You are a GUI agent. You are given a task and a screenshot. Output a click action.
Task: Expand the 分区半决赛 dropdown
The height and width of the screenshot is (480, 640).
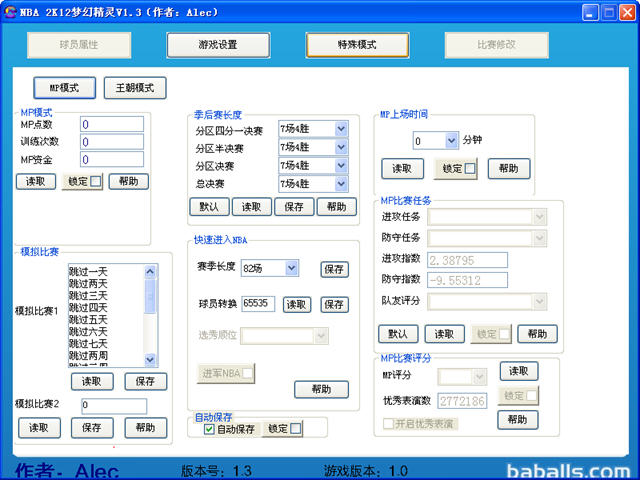(x=341, y=147)
